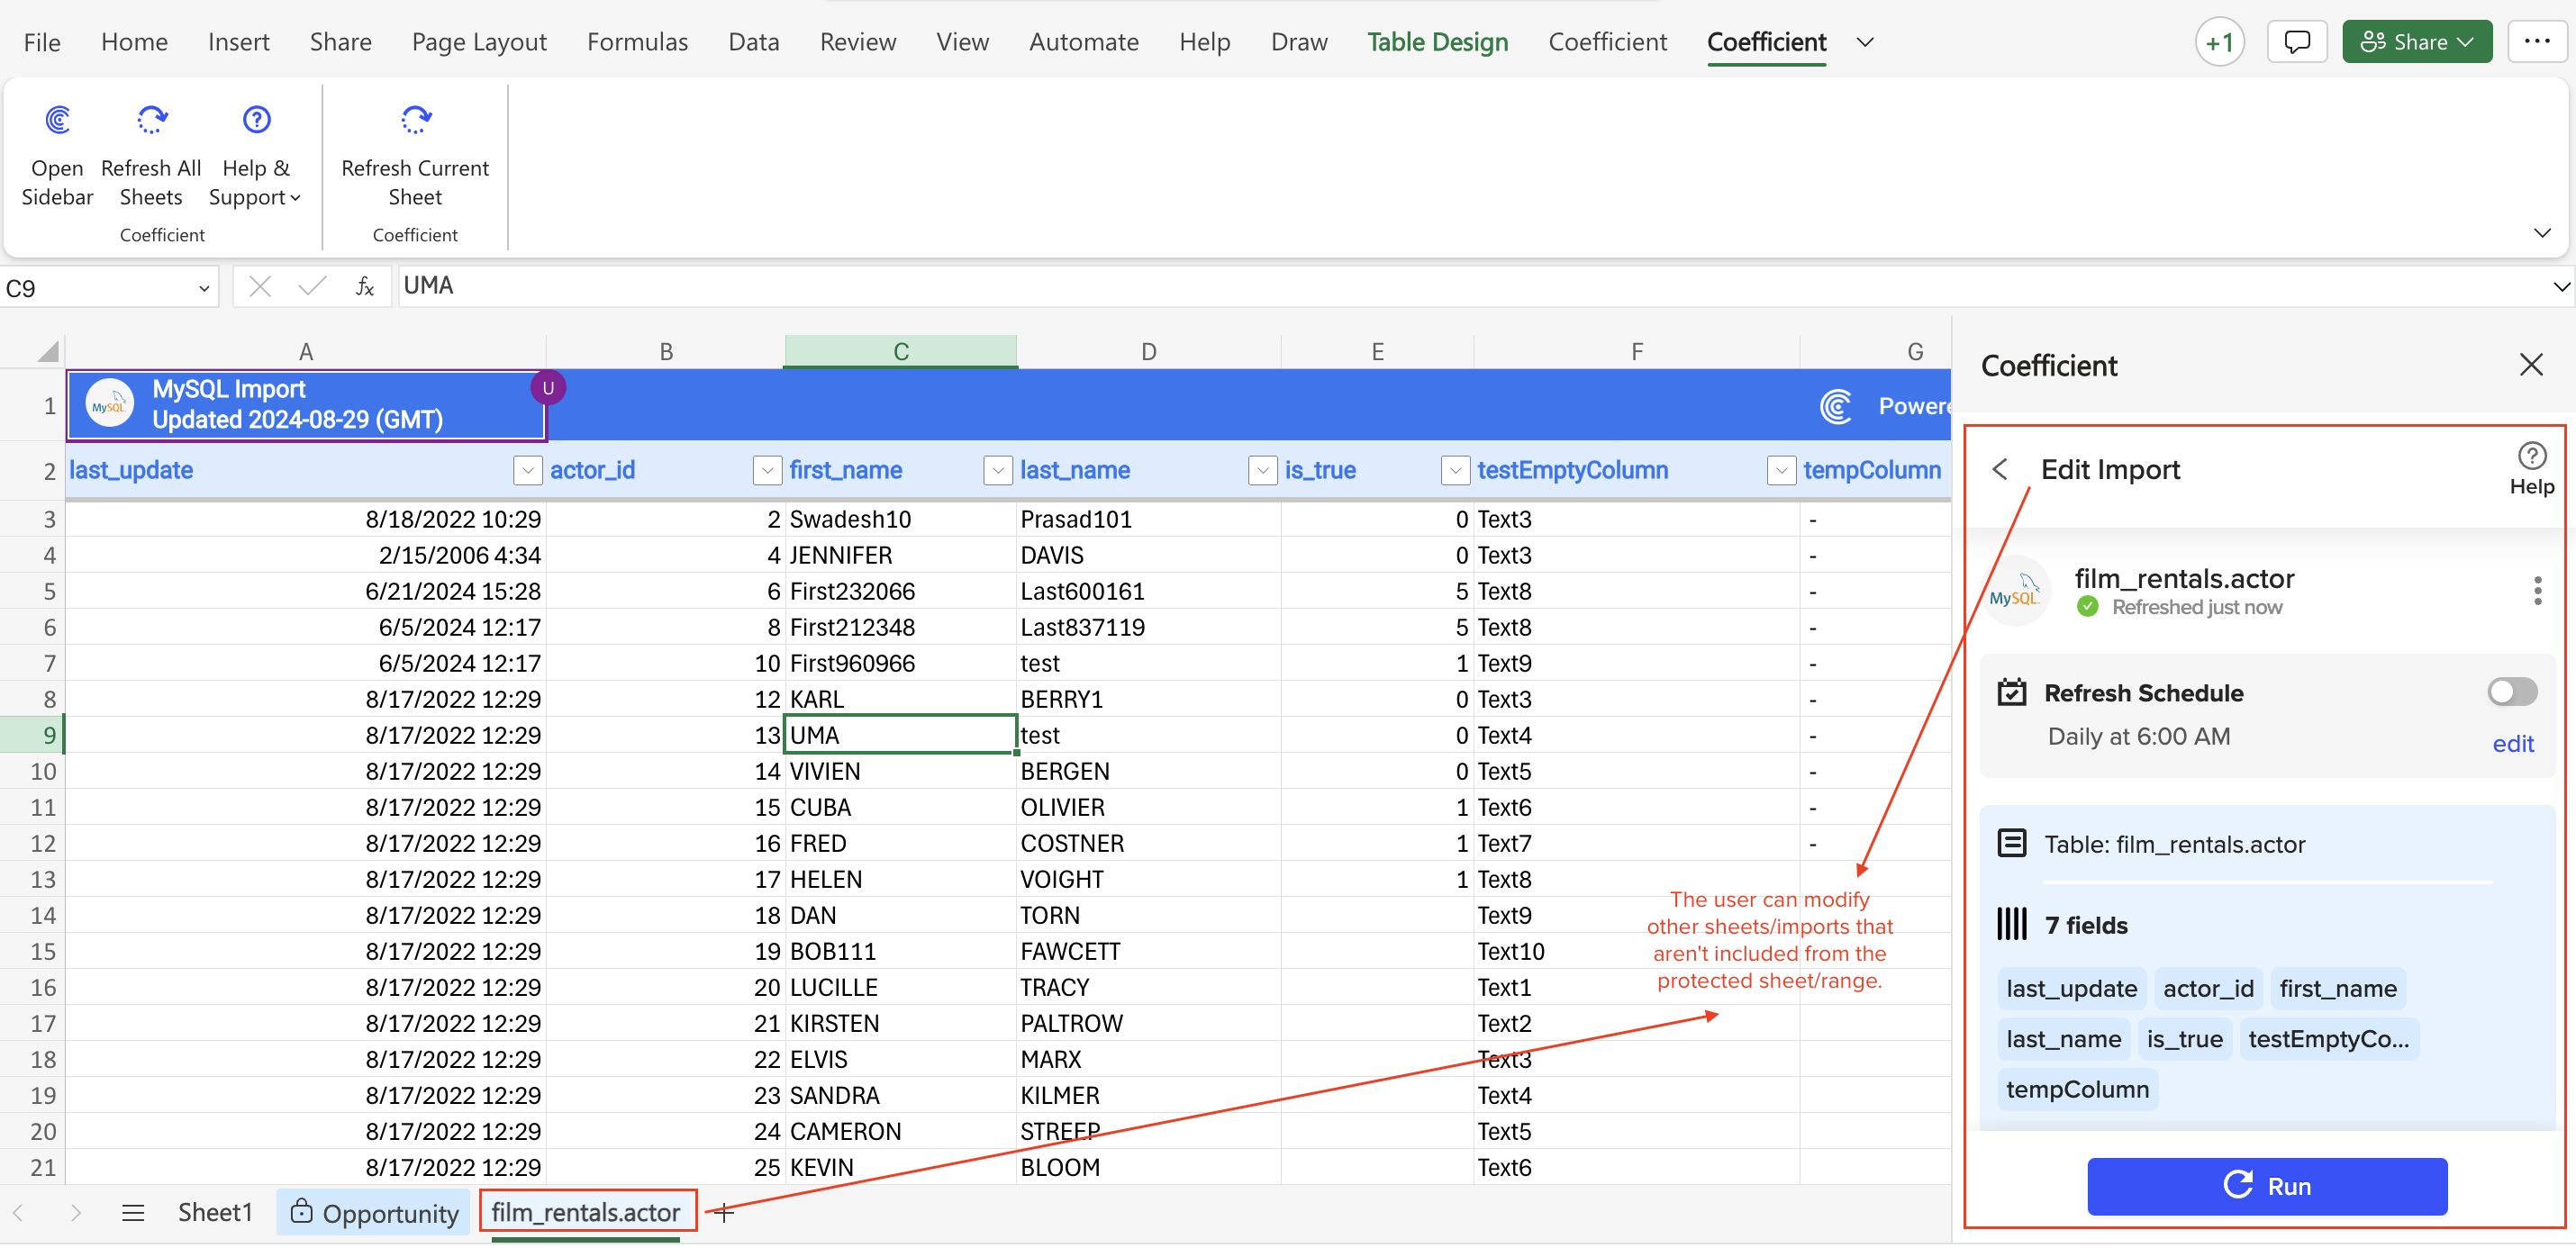Confirm formula entry checkmark icon

(x=312, y=287)
